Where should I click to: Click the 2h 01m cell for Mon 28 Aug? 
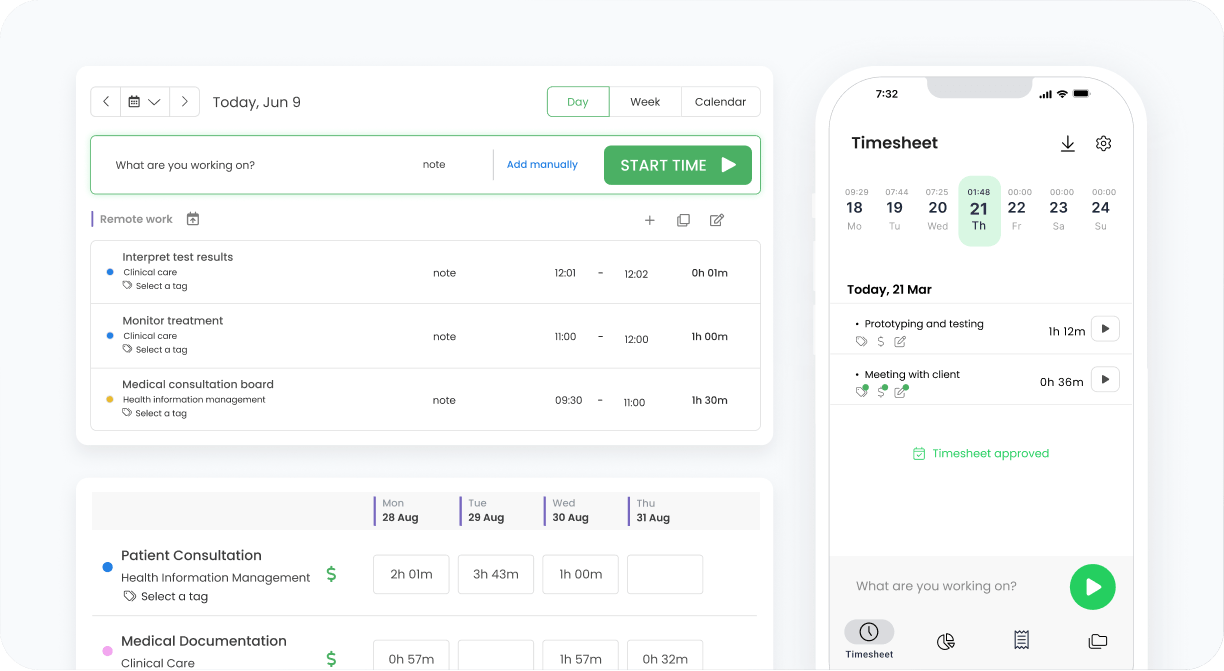pyautogui.click(x=411, y=574)
